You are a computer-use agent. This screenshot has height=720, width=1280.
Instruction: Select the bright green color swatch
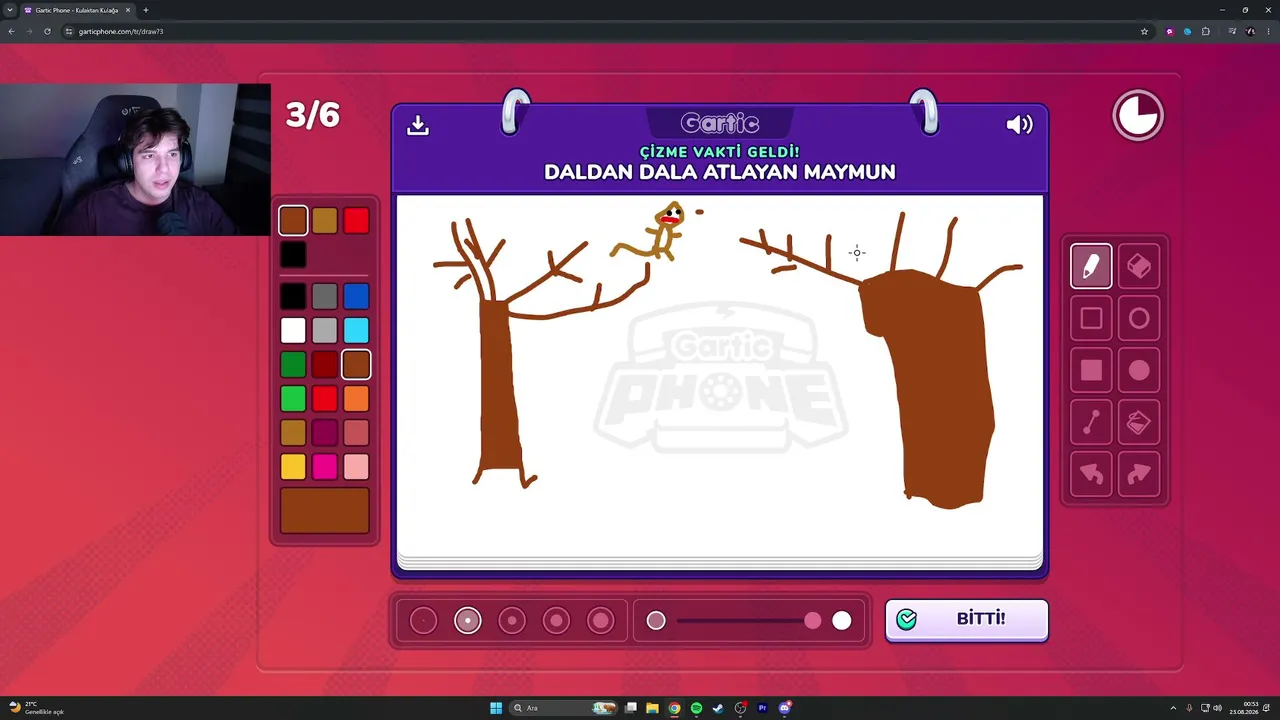tap(293, 399)
